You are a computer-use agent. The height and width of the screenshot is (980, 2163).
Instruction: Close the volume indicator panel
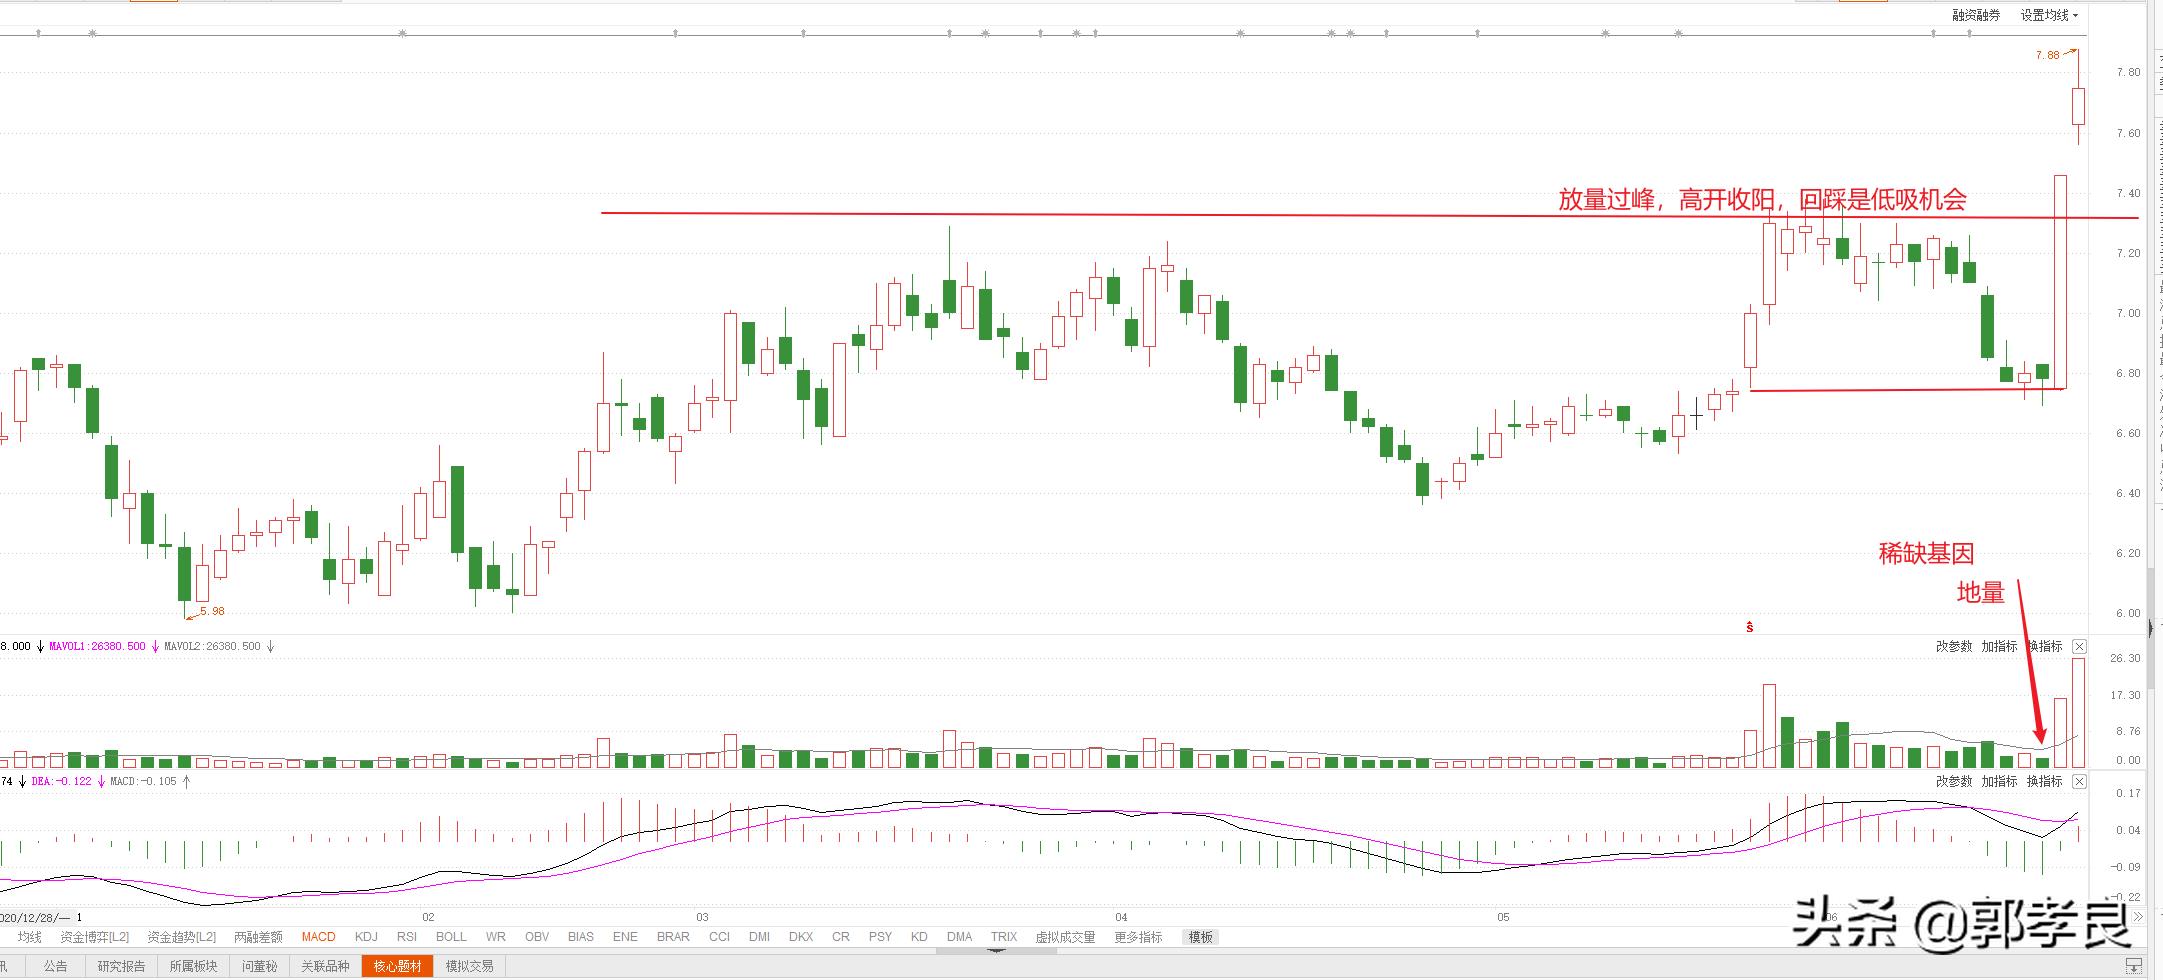pyautogui.click(x=2079, y=646)
